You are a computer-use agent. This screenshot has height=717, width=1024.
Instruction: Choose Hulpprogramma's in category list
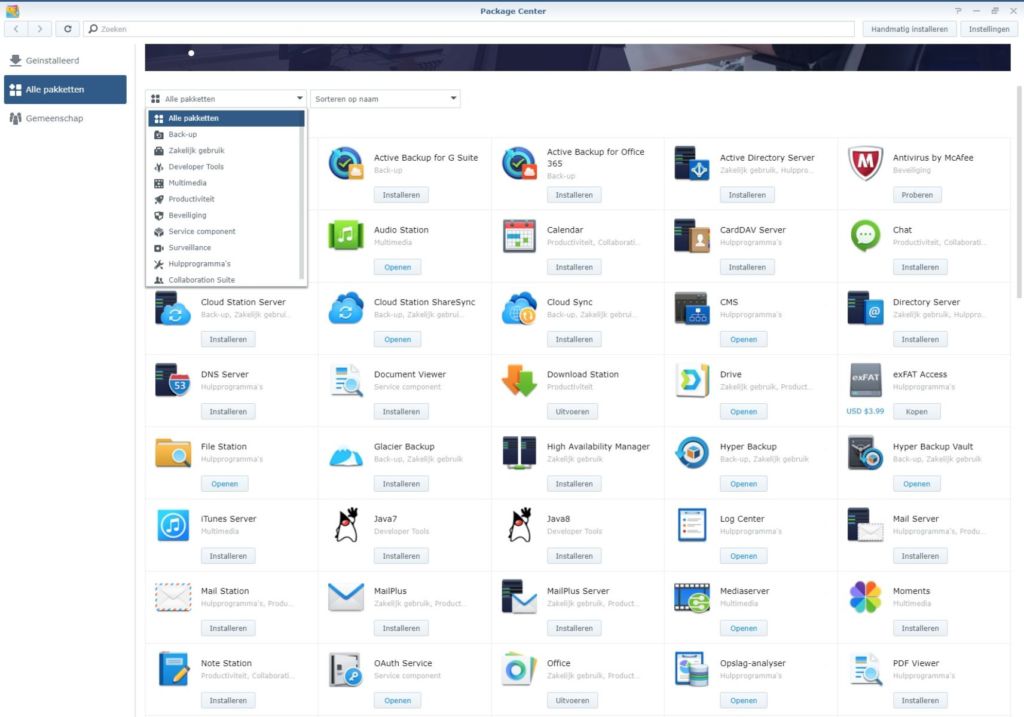click(226, 264)
